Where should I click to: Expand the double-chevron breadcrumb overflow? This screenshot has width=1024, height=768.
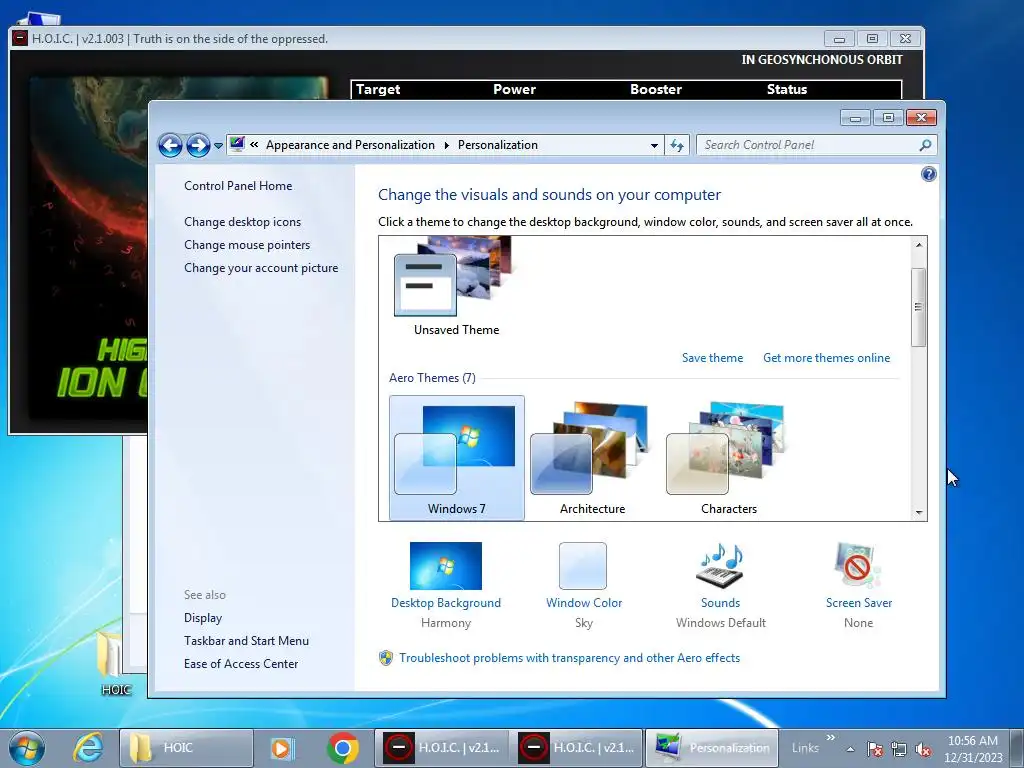point(254,145)
